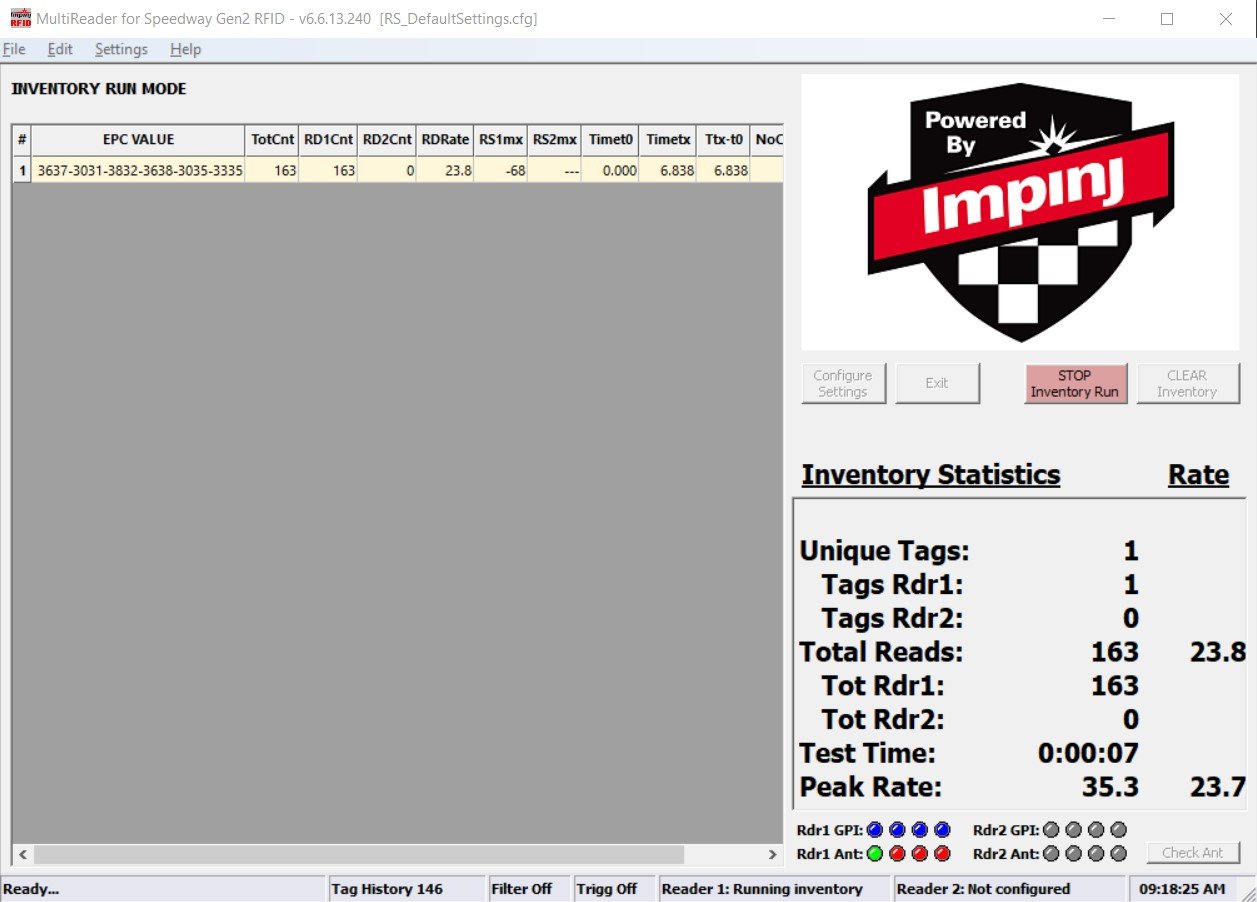
Task: Click the horizontal scrollbar right arrow
Action: point(772,855)
